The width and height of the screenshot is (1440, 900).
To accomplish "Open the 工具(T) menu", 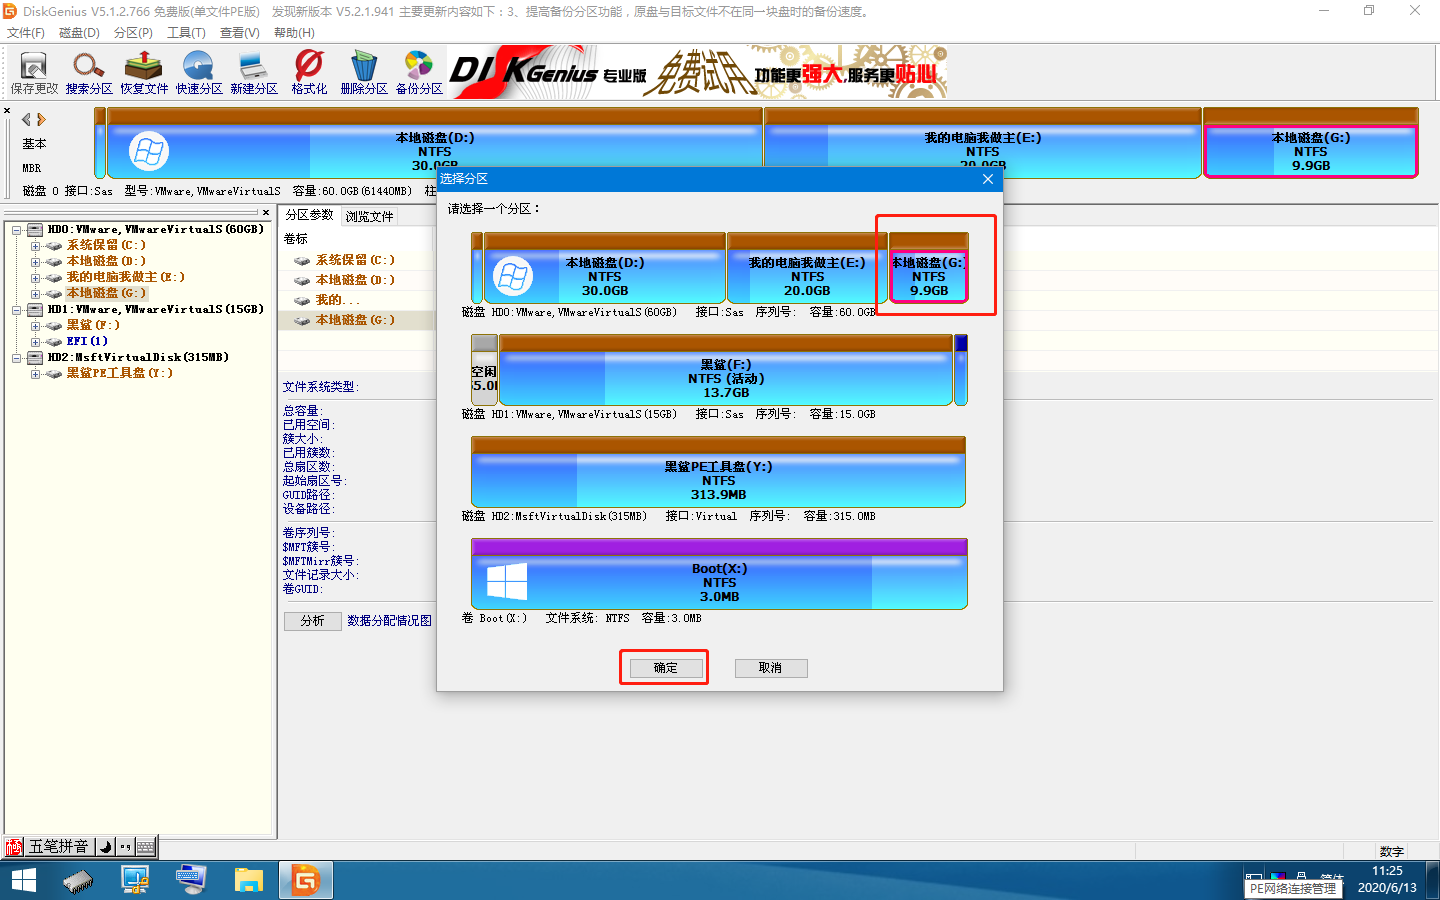I will [x=186, y=33].
